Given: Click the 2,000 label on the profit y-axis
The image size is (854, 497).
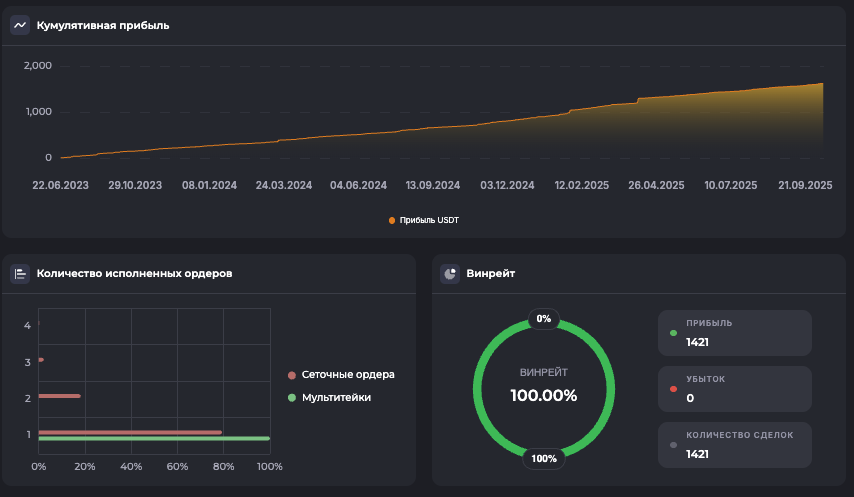Looking at the screenshot, I should click(x=37, y=66).
